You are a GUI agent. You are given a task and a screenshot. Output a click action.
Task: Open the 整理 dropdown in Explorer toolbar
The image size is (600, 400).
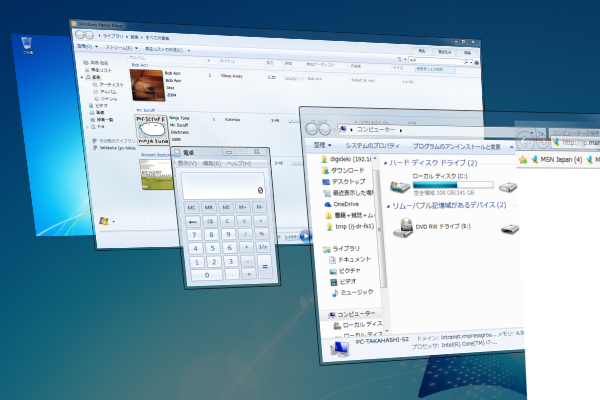pos(322,145)
